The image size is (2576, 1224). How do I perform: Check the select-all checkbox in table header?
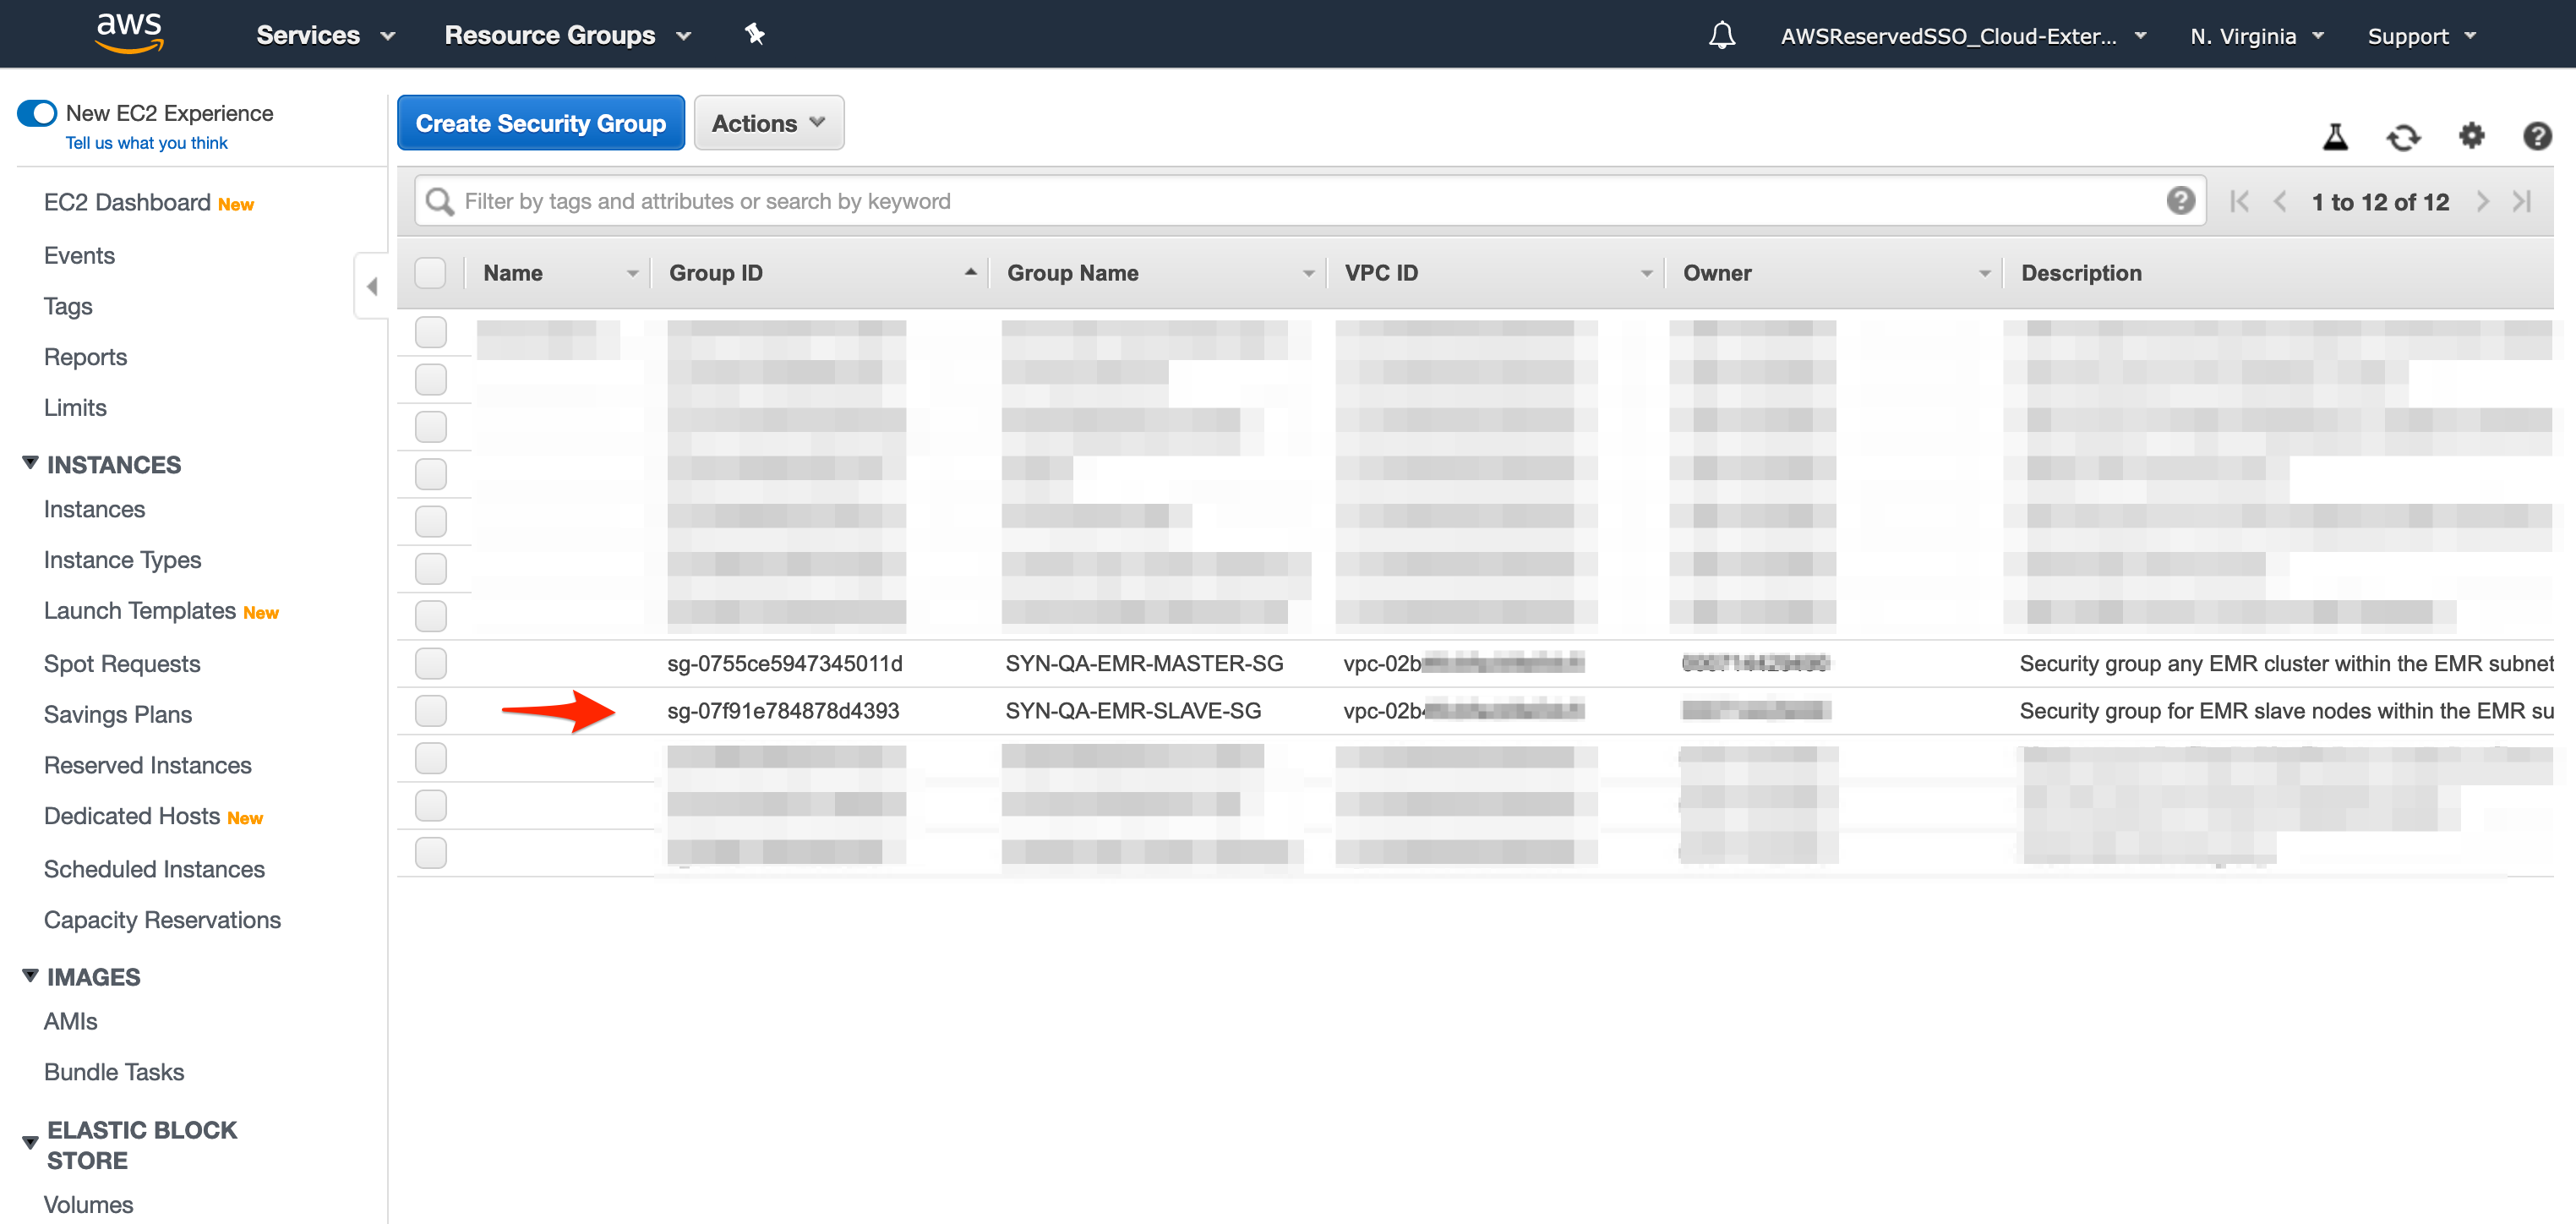tap(430, 271)
